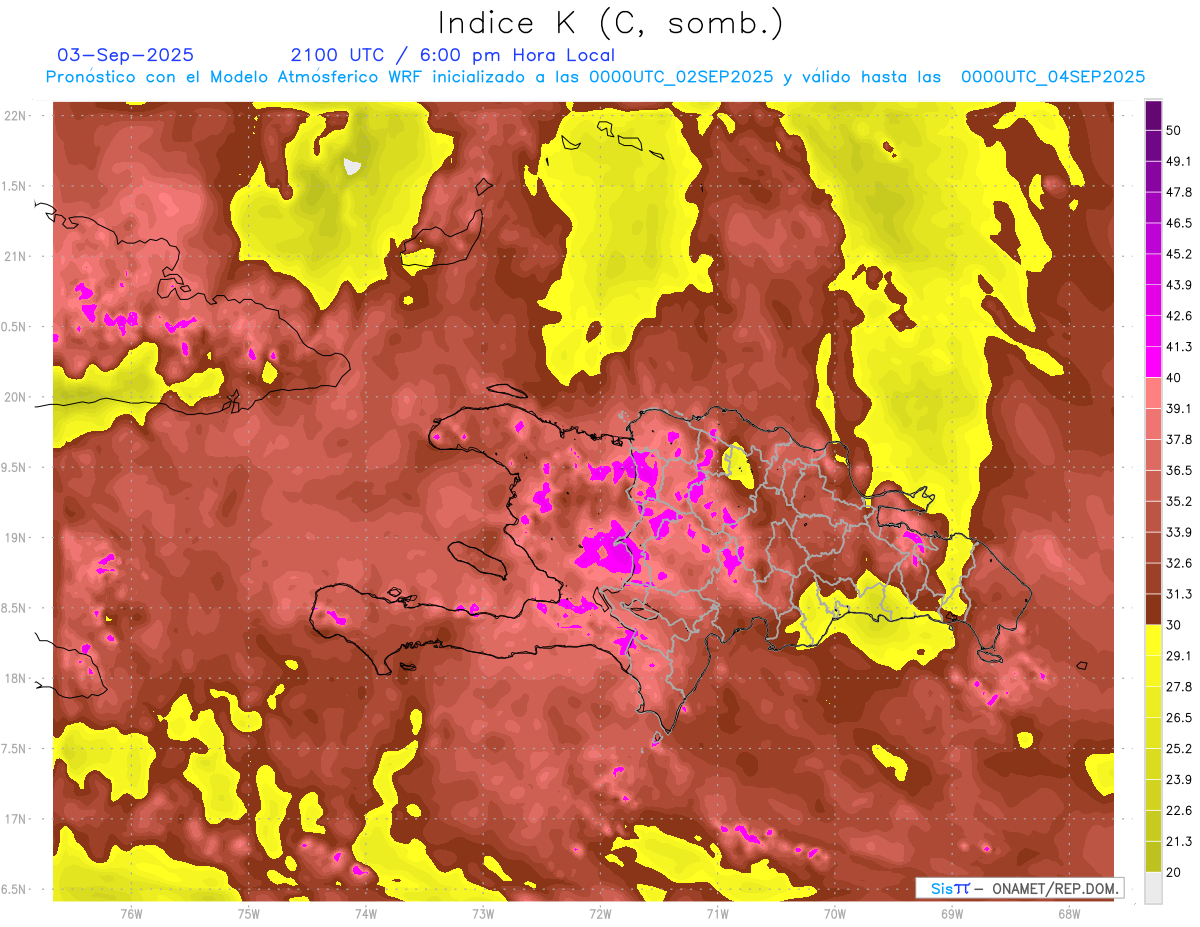The width and height of the screenshot is (1200, 927).
Task: Click the "9.5N" latitude label
Action: coord(15,467)
